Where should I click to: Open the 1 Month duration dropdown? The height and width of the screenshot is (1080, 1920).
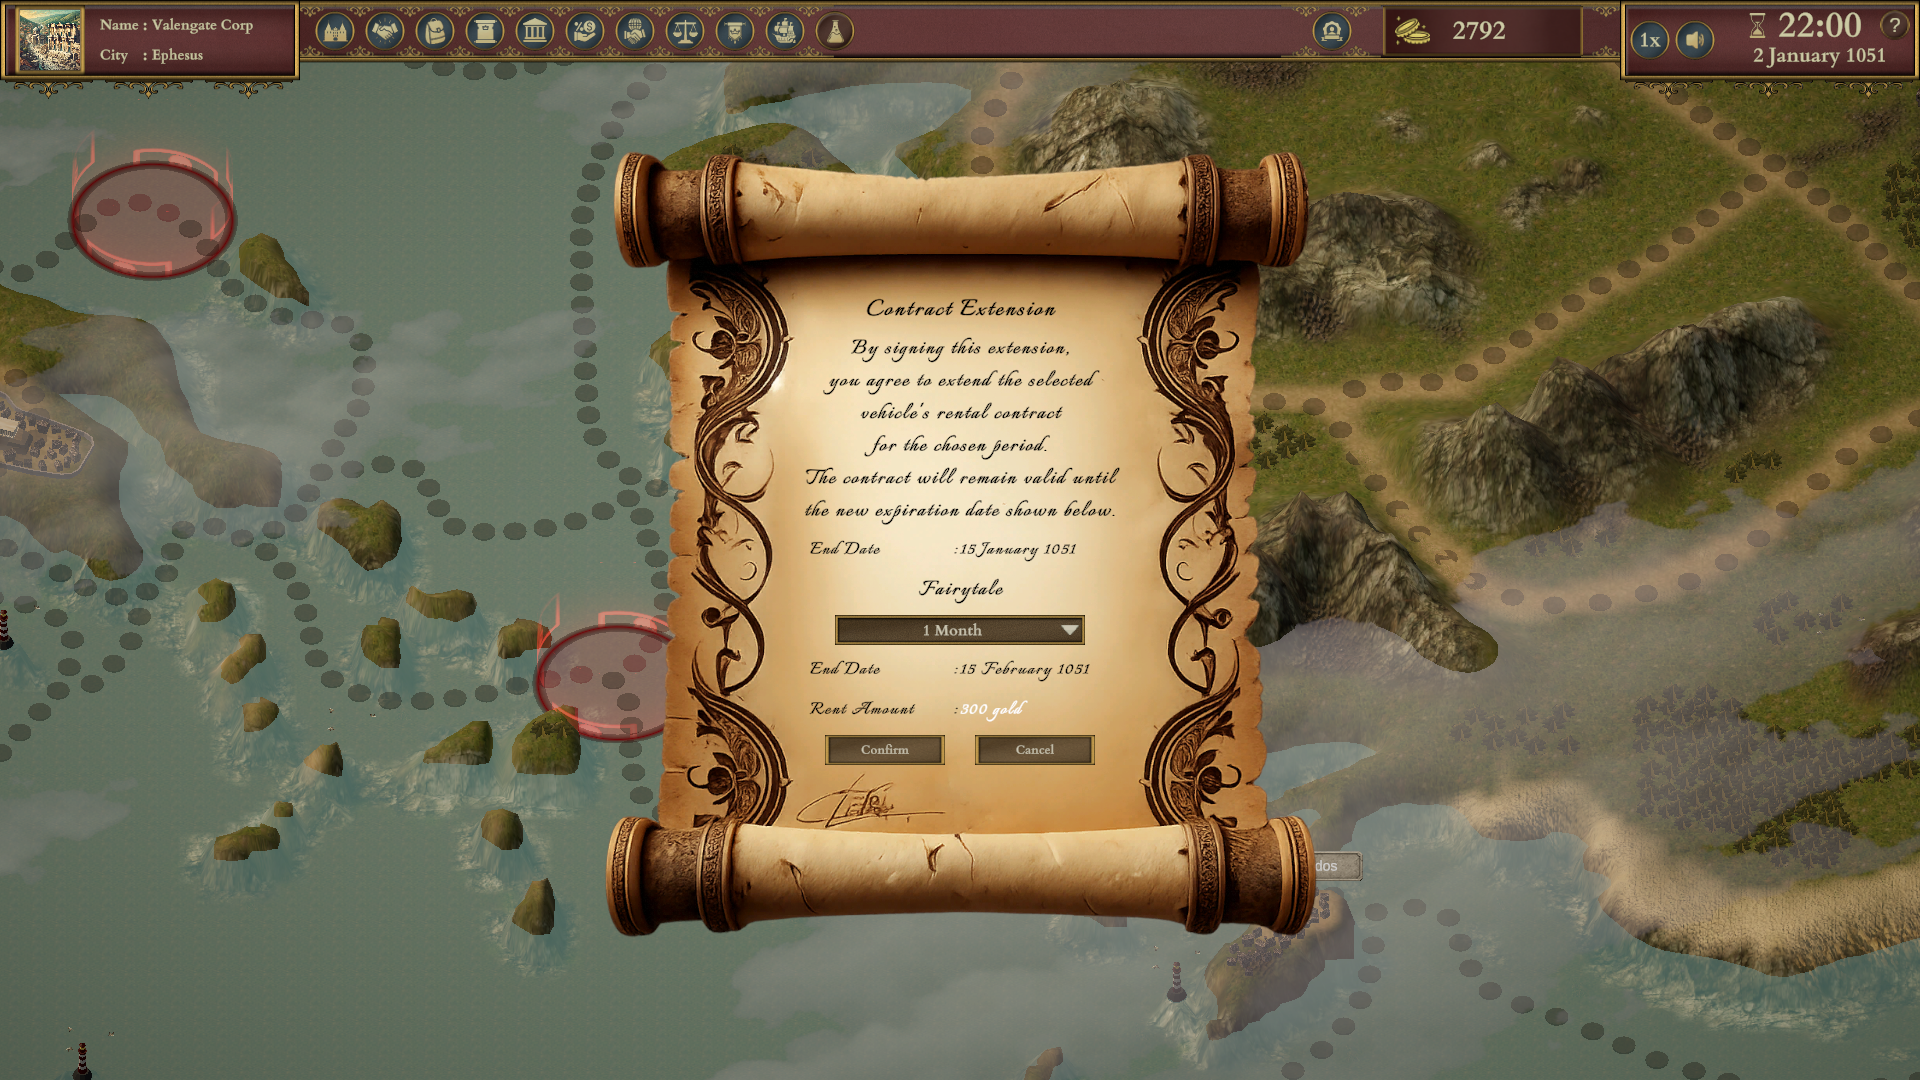coord(960,630)
